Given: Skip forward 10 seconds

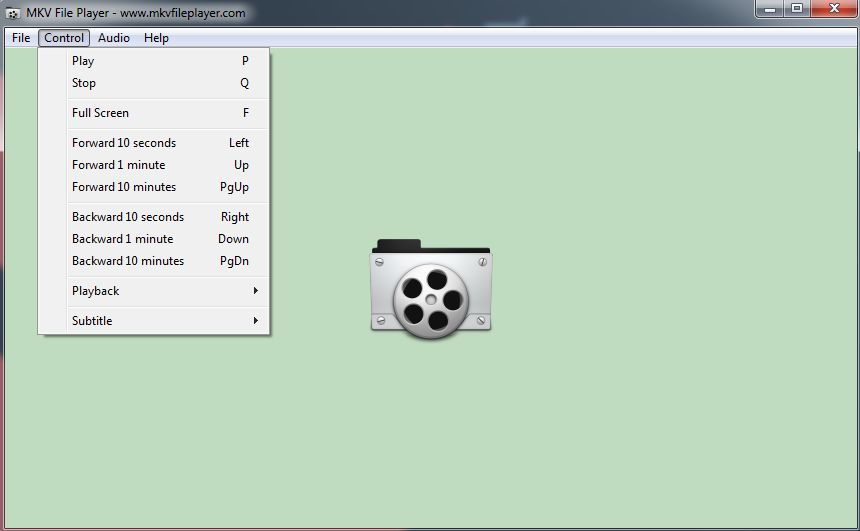Looking at the screenshot, I should [x=154, y=143].
